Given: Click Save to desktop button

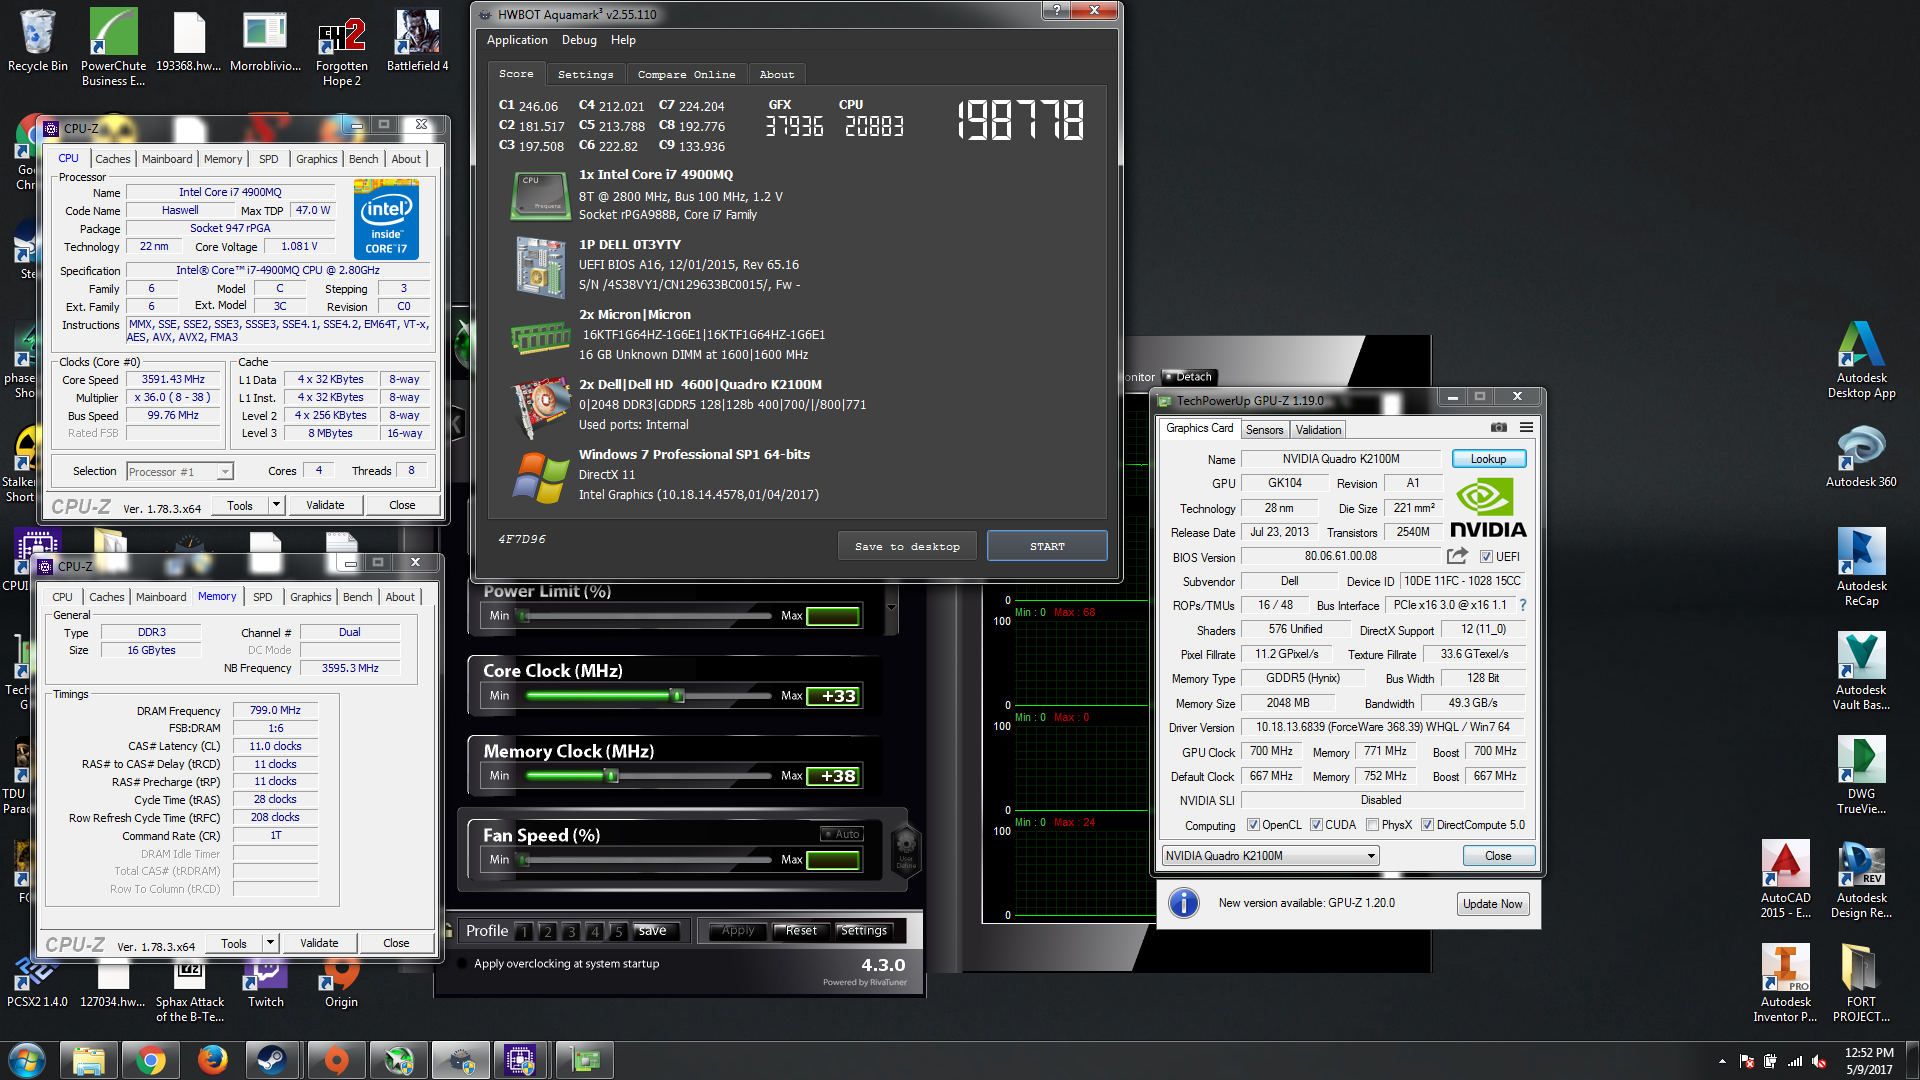Looking at the screenshot, I should click(907, 546).
